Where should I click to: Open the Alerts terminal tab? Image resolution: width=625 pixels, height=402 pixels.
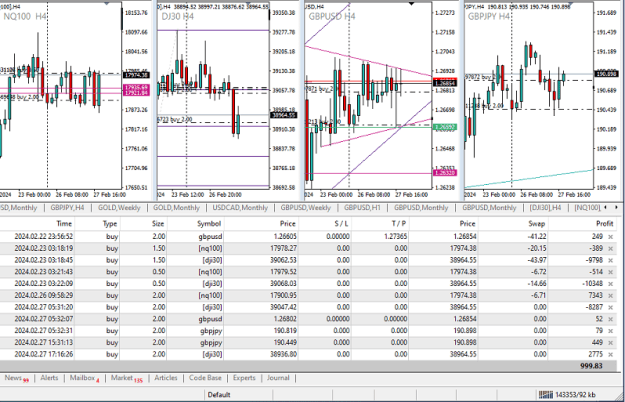(x=49, y=378)
